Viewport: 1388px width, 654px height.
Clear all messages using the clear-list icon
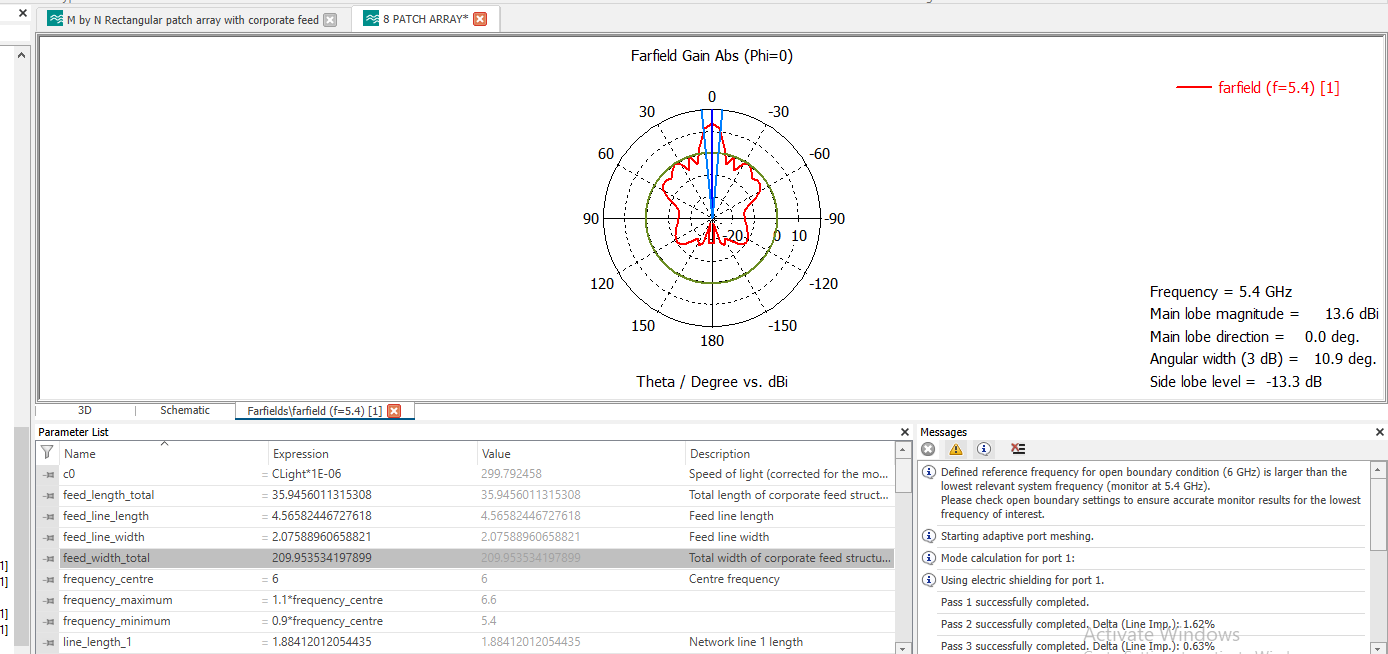[1018, 449]
